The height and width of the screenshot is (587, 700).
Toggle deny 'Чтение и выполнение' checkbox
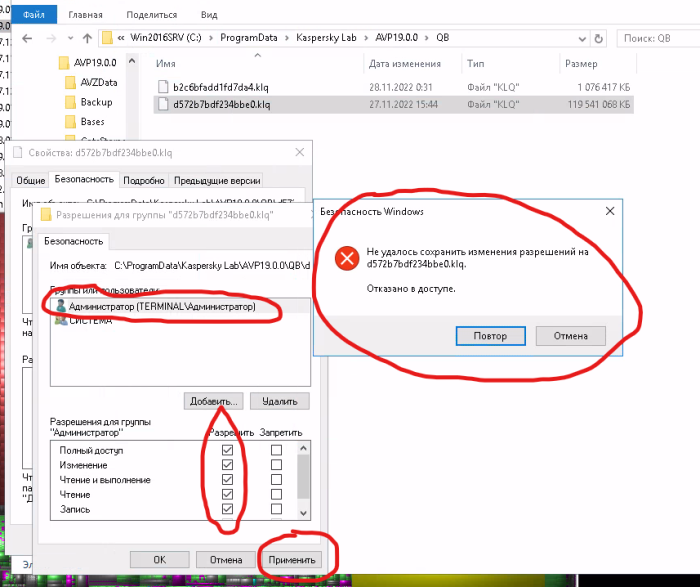[276, 479]
